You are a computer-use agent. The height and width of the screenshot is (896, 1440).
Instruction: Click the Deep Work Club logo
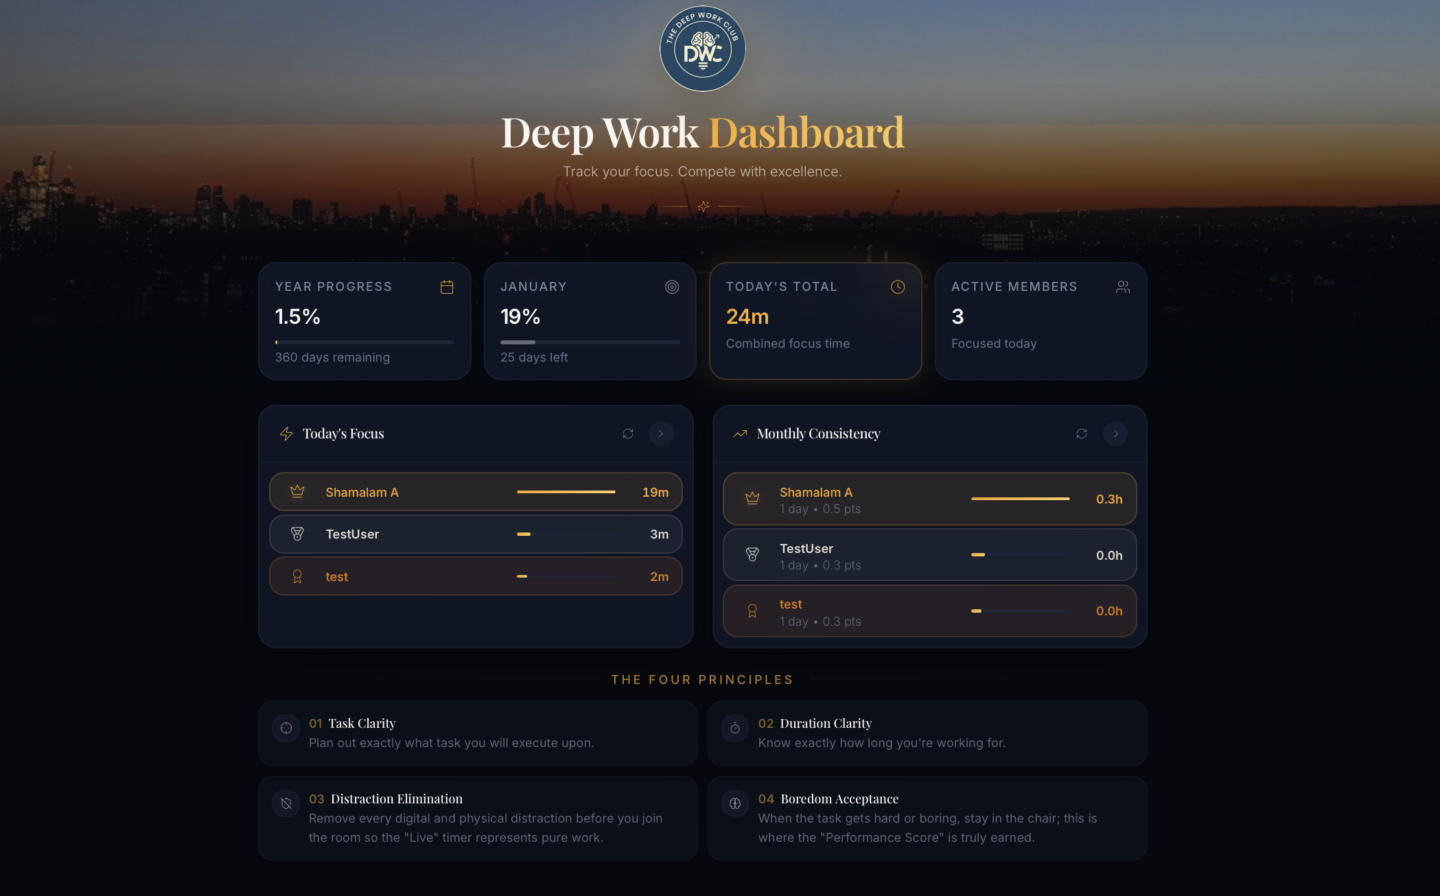click(702, 49)
